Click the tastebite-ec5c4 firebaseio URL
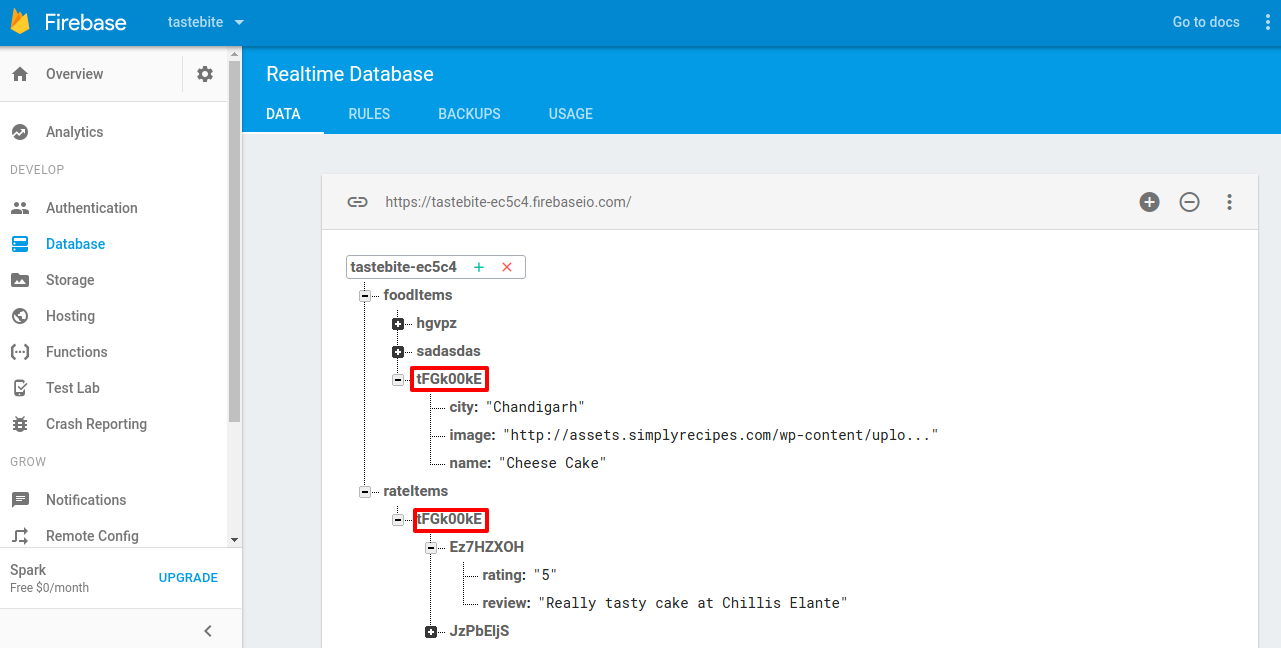1281x648 pixels. click(x=508, y=202)
